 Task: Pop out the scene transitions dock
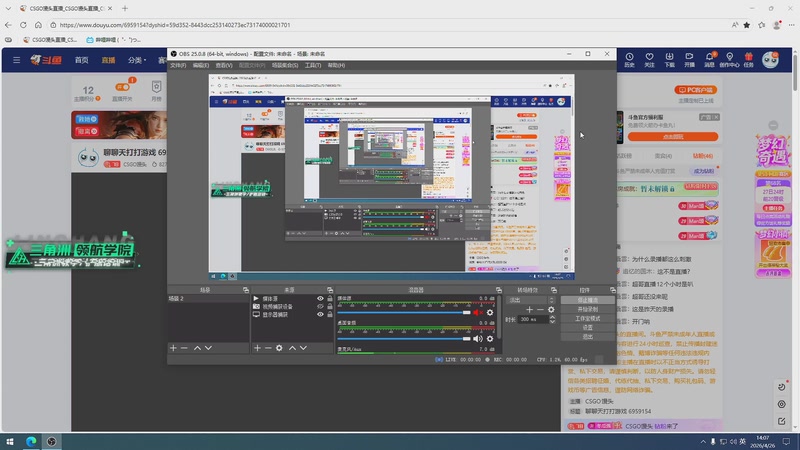coord(554,290)
